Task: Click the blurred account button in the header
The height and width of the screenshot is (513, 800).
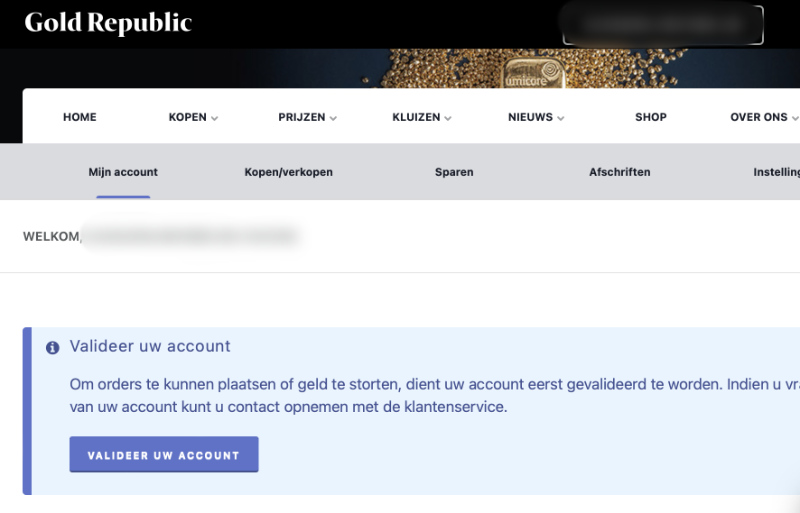Action: [x=663, y=25]
